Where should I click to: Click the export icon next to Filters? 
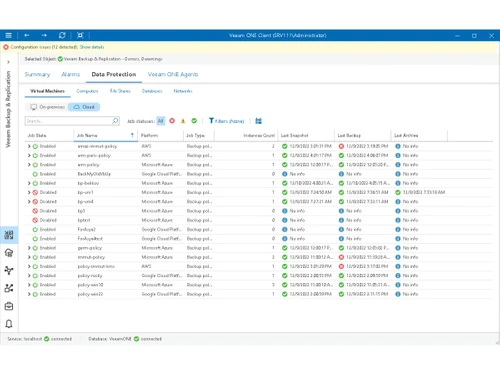coord(258,121)
